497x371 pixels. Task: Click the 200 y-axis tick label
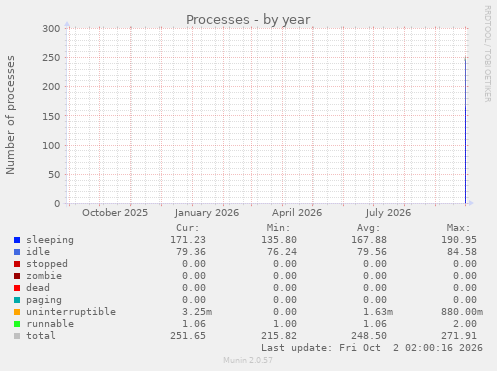(x=51, y=87)
